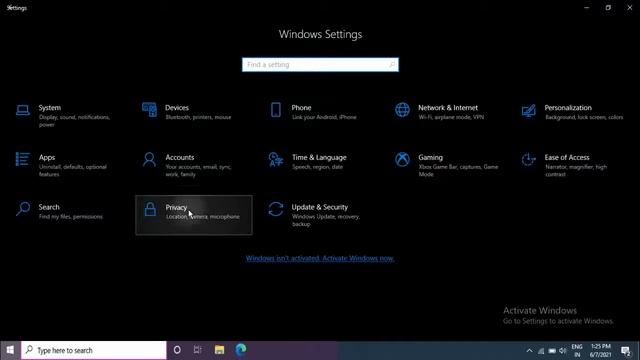Click 'Background, lock screen, colors' description
Viewport: 640px width, 360px height.
(584, 117)
